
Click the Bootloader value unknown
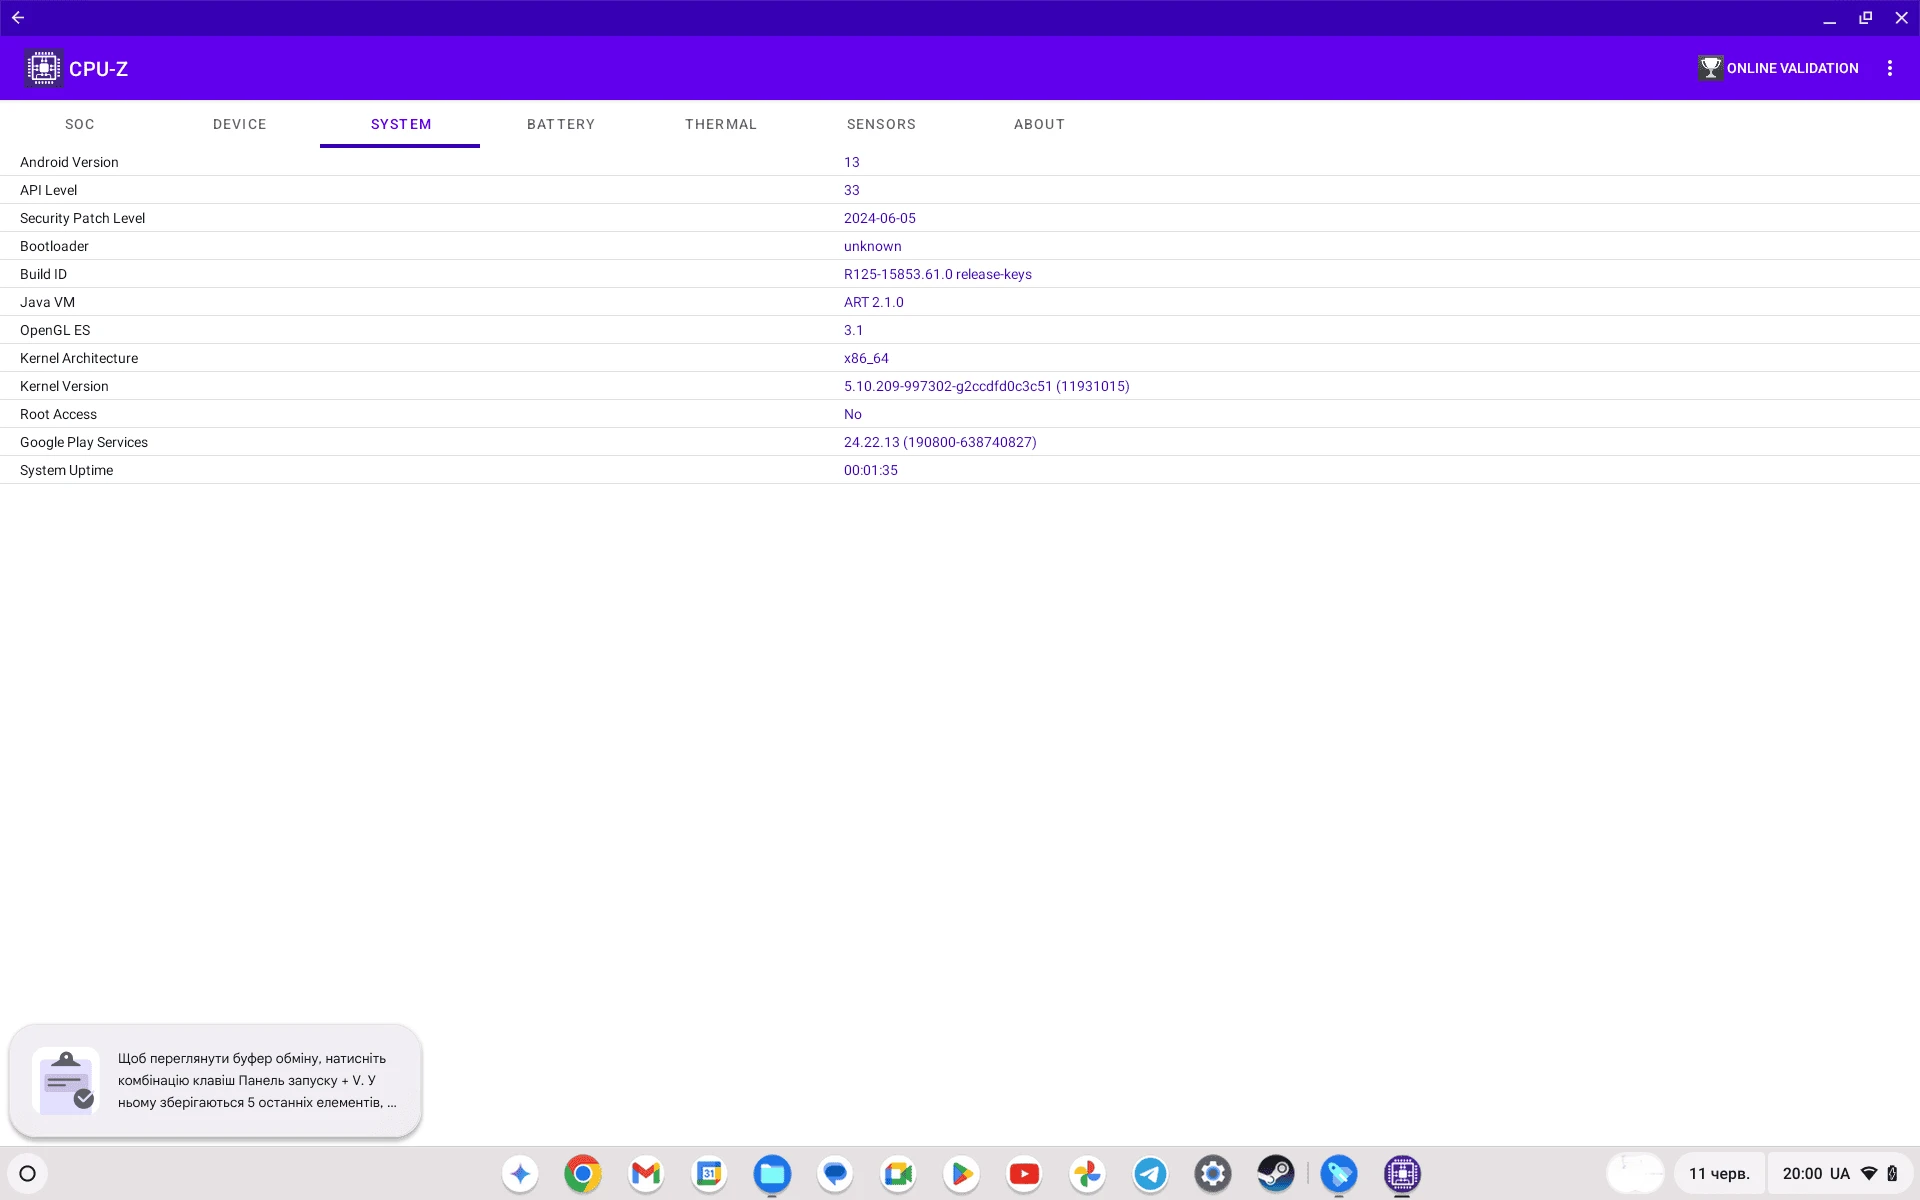click(873, 246)
